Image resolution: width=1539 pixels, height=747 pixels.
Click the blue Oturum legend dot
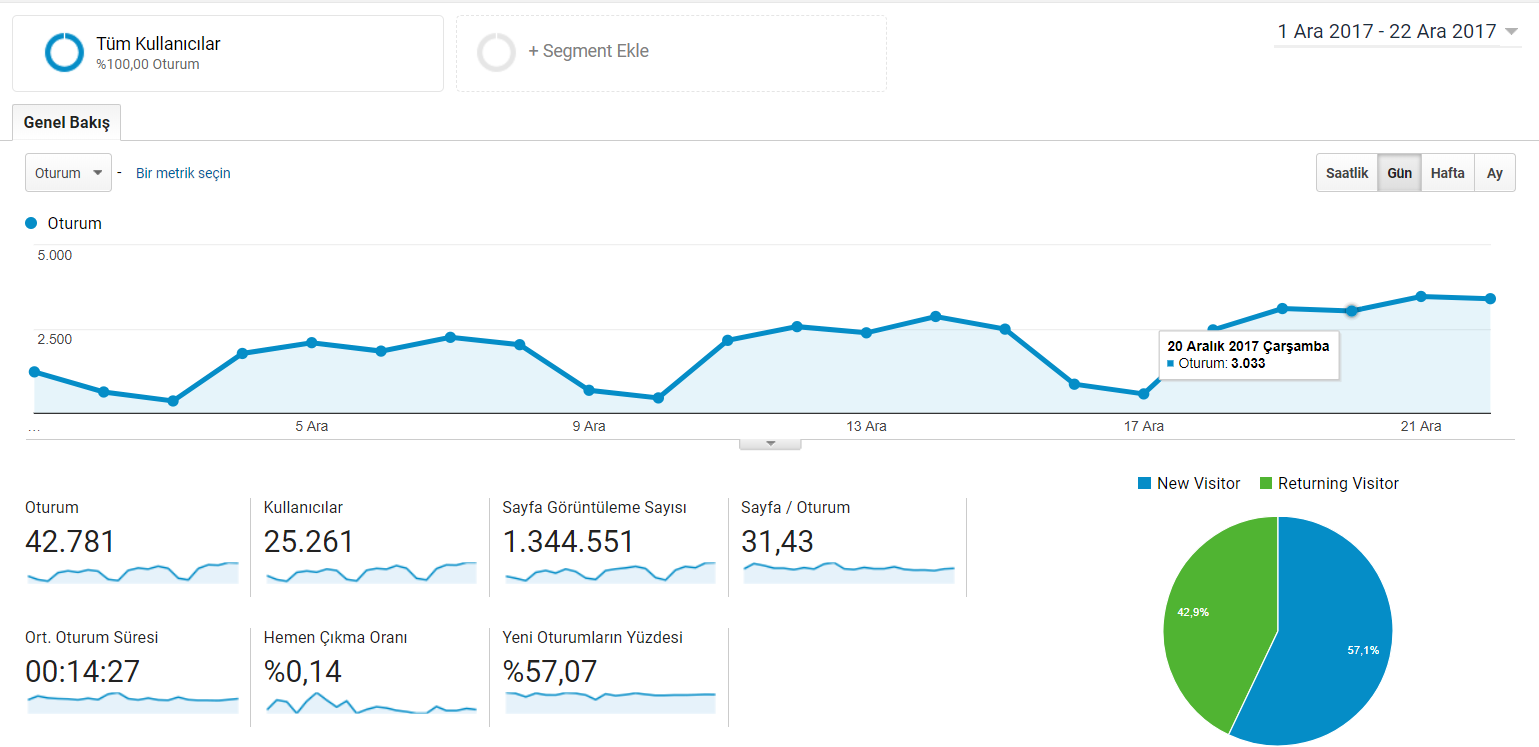(31, 223)
